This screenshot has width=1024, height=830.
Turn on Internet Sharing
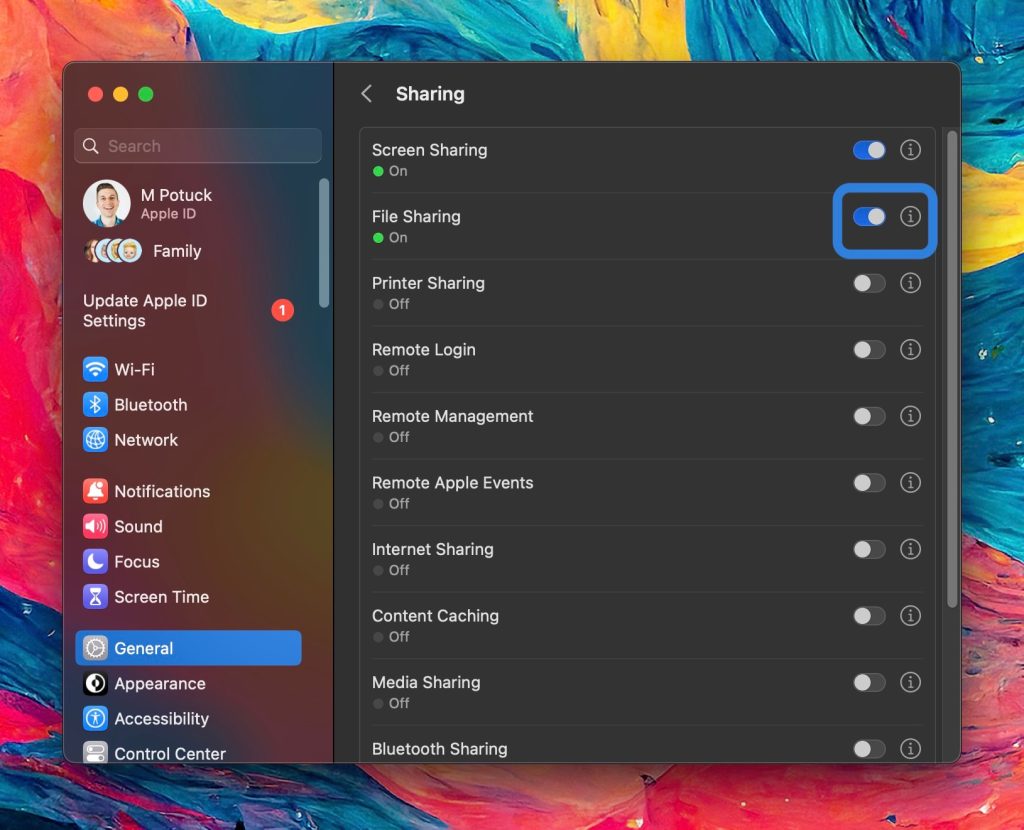pyautogui.click(x=868, y=549)
